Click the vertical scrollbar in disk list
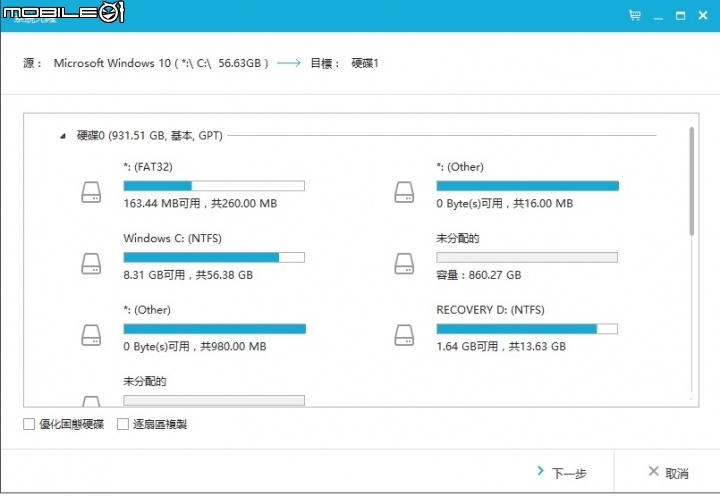 (692, 181)
